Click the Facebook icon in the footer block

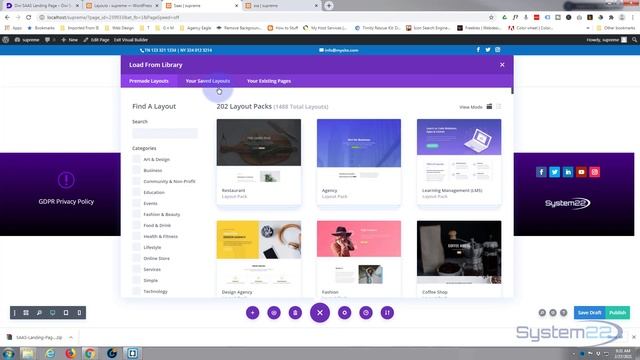pos(541,172)
